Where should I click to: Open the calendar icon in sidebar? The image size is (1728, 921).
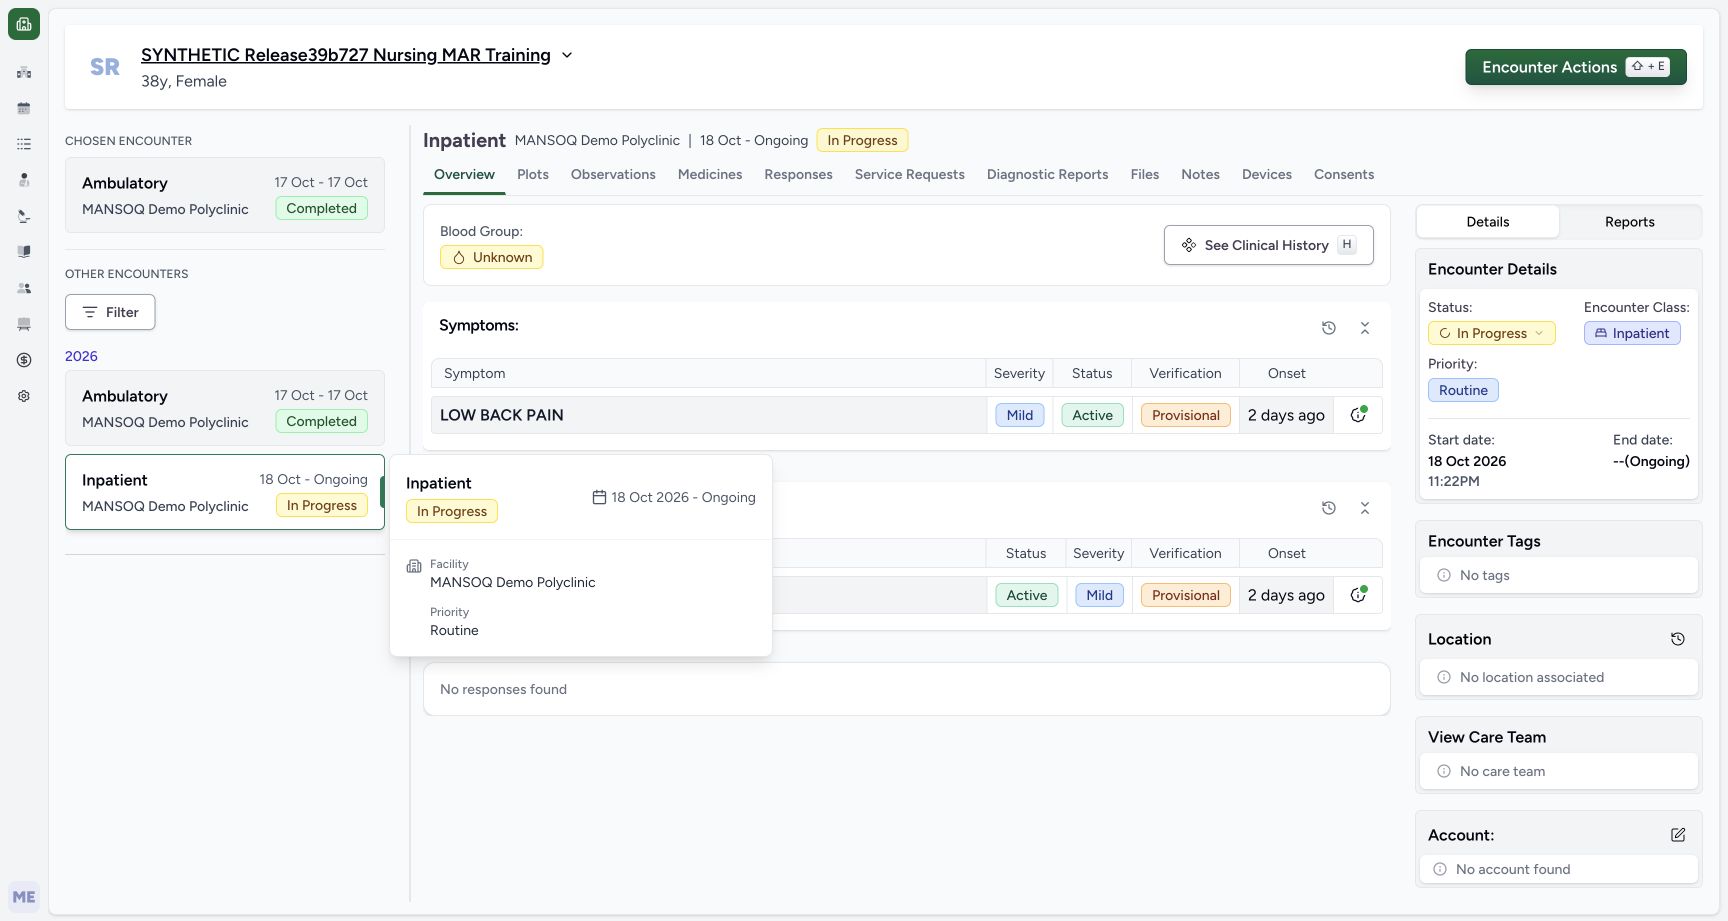(x=24, y=108)
